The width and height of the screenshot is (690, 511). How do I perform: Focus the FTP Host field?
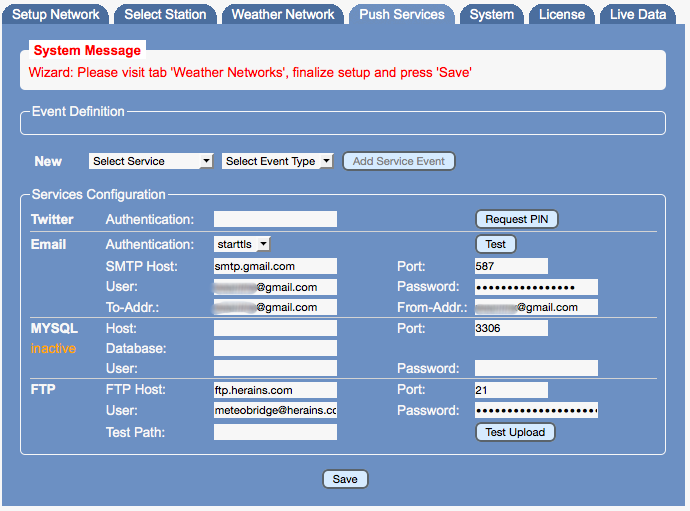pos(275,390)
